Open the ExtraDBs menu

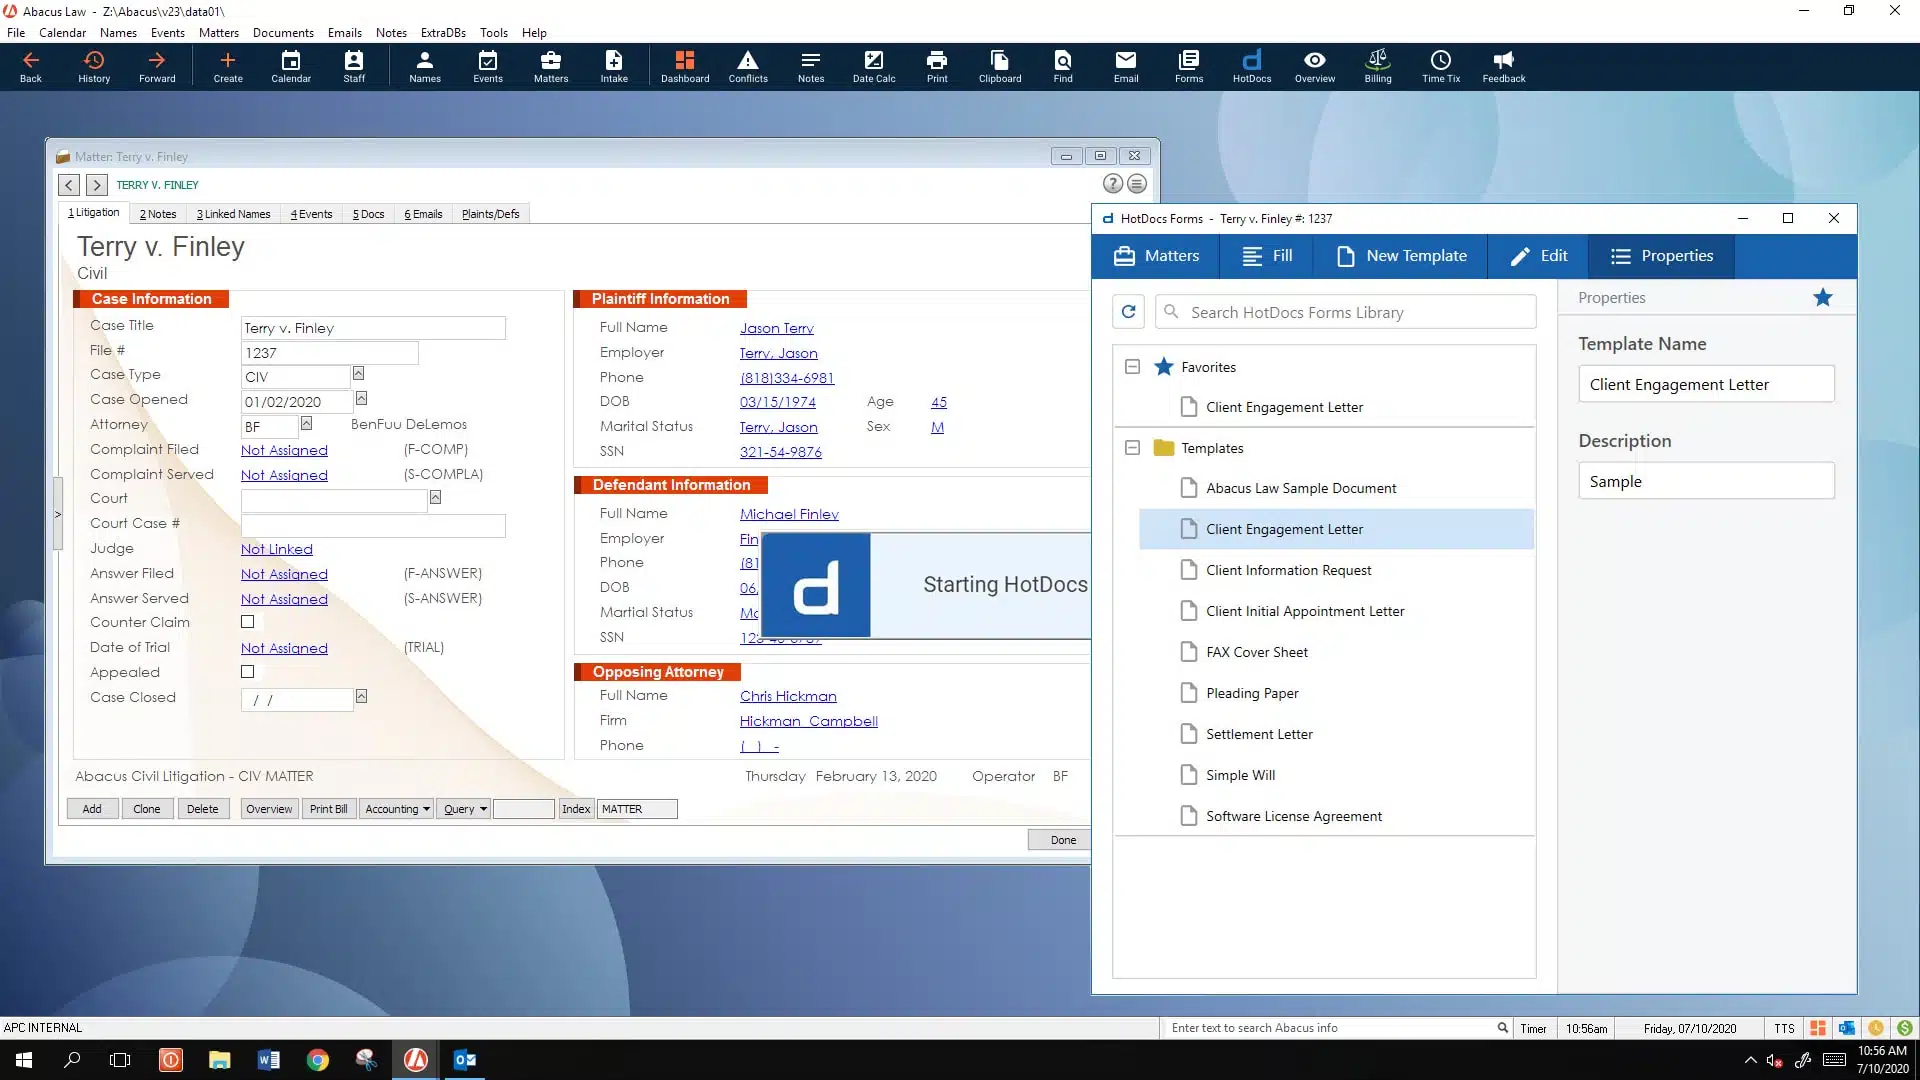443,32
